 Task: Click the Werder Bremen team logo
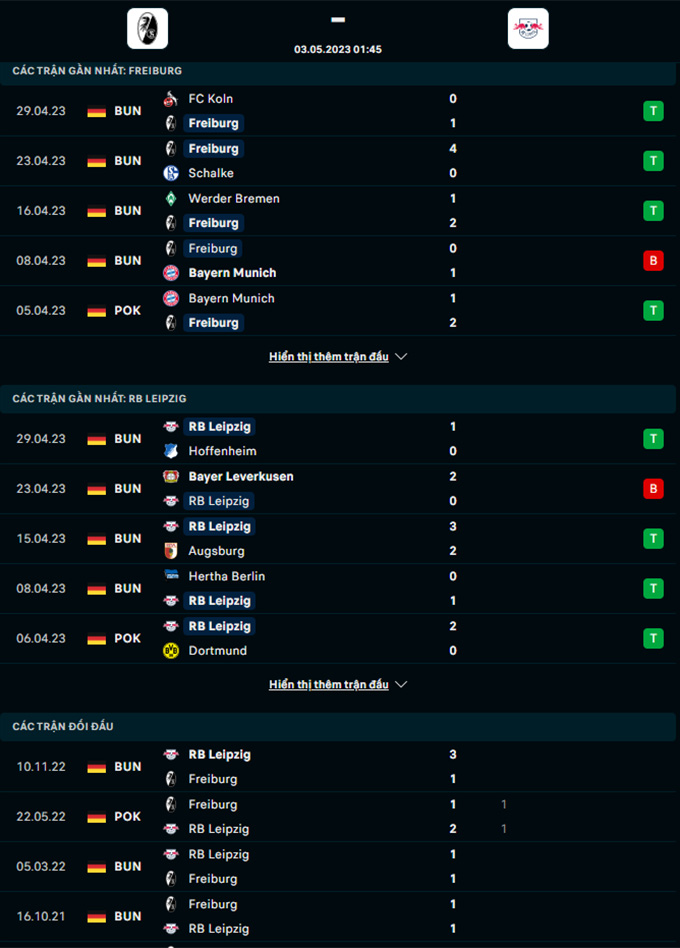tap(171, 198)
